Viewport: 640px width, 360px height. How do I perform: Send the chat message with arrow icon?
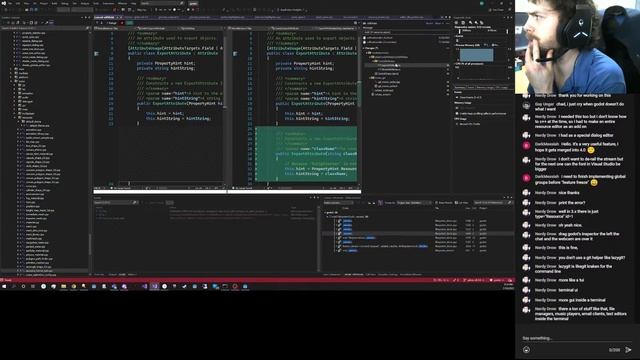coord(628,350)
